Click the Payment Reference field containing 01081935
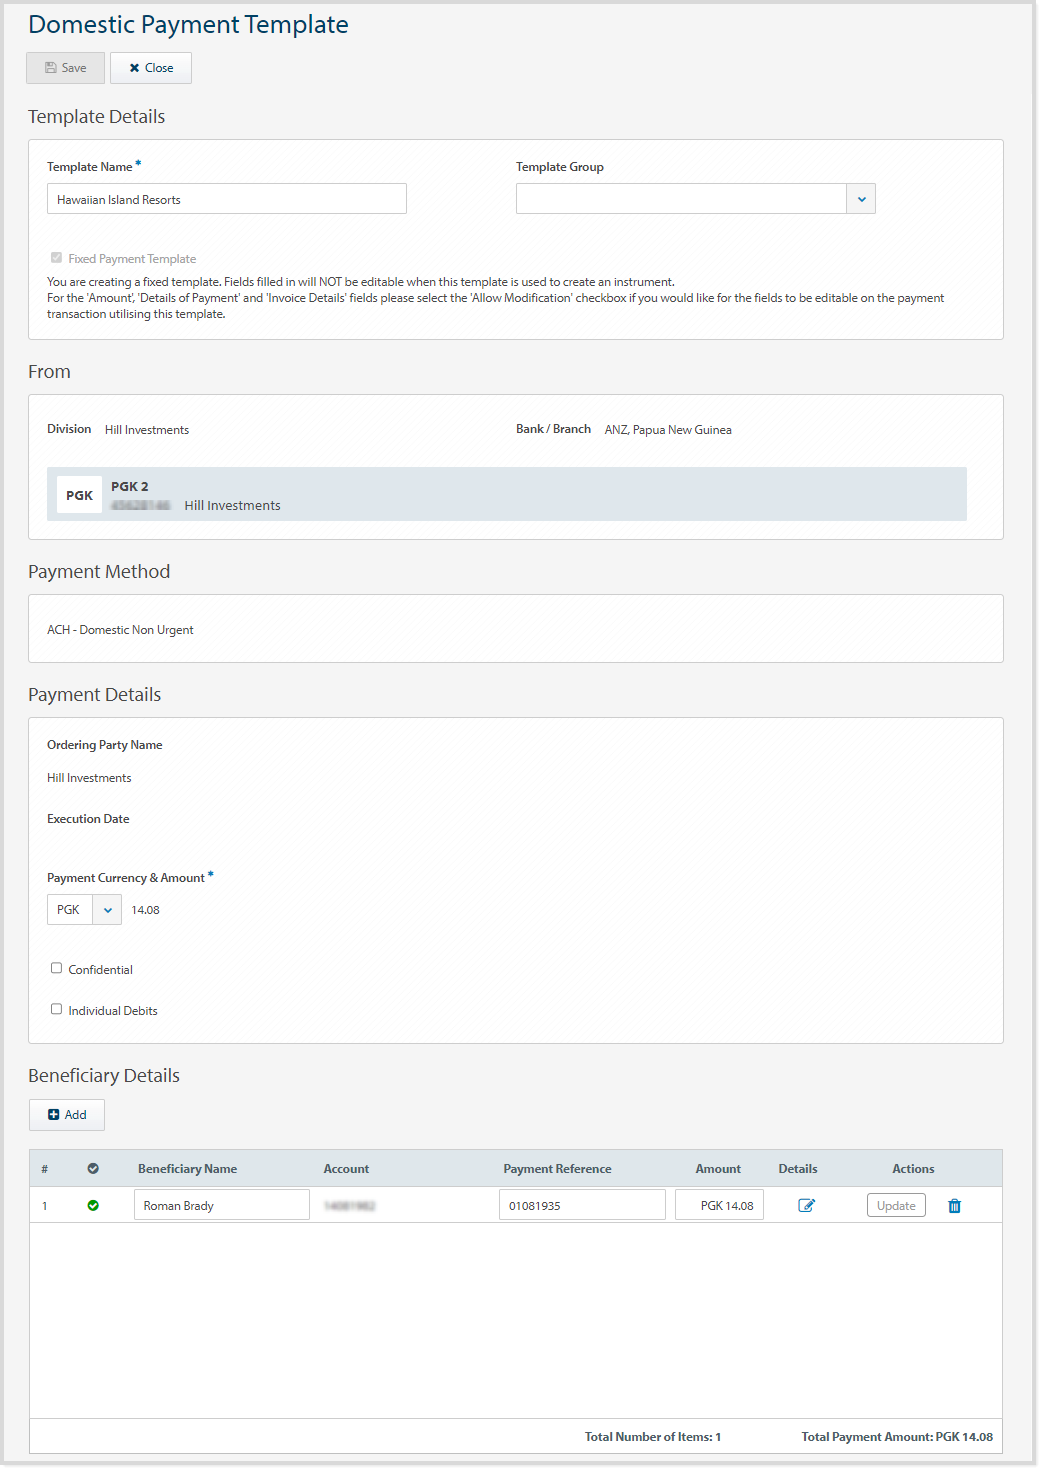The height and width of the screenshot is (1471, 1042). pyautogui.click(x=582, y=1204)
